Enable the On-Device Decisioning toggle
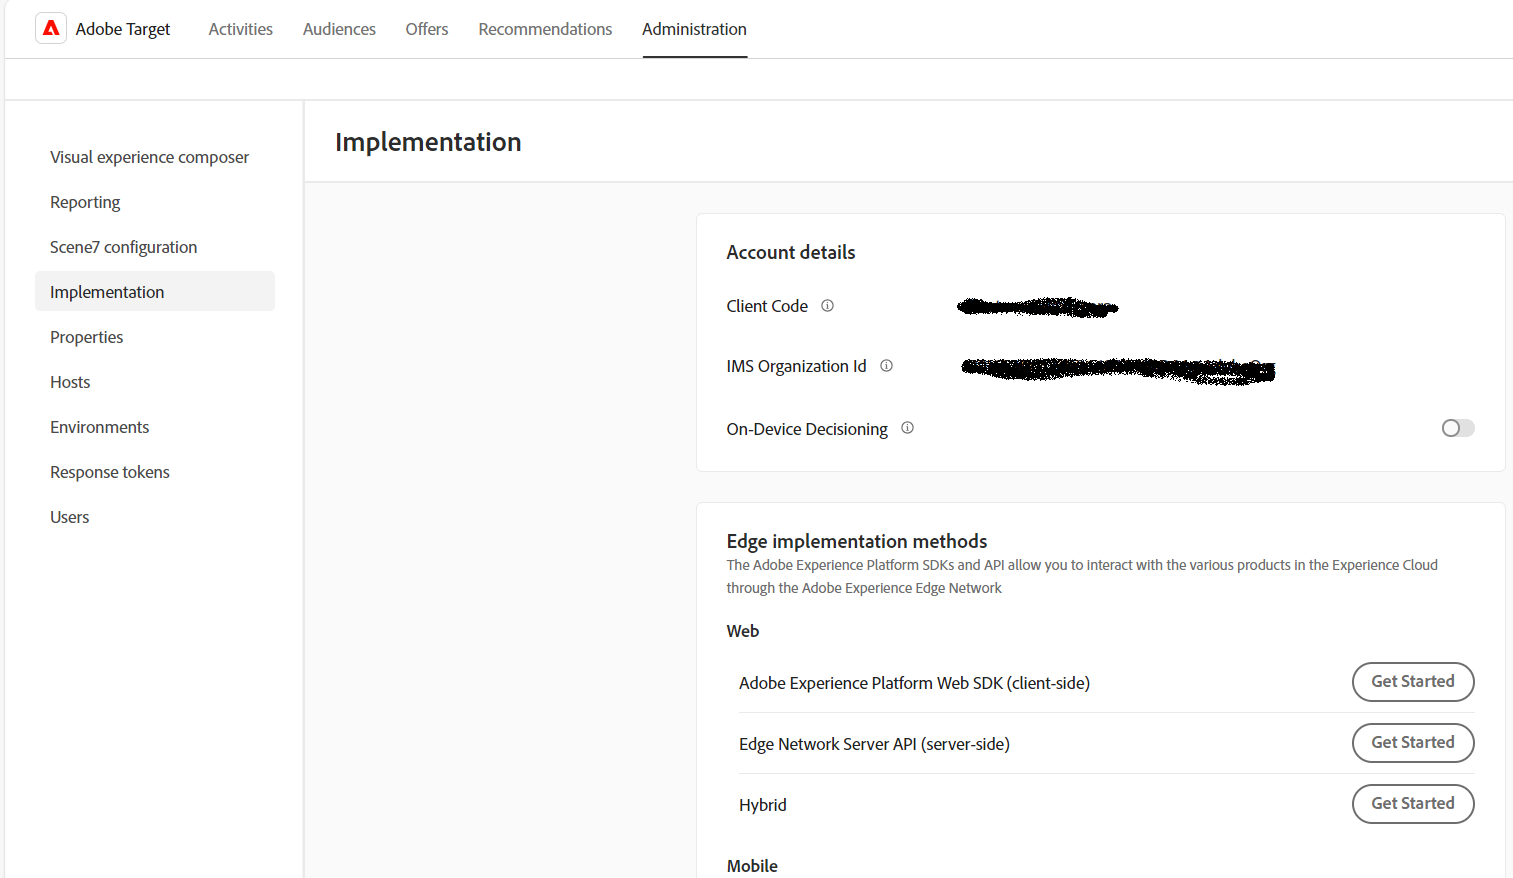 click(1458, 428)
